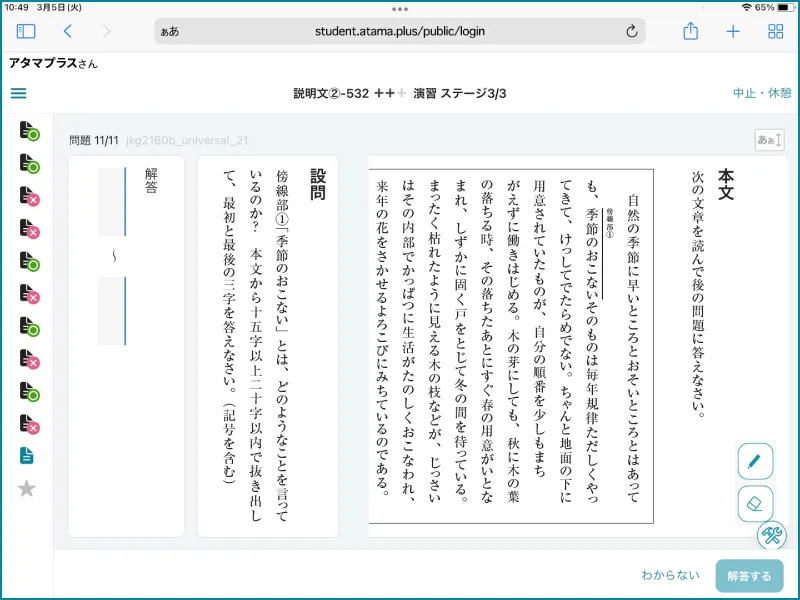Open the Safari share sheet icon
The image size is (800, 600).
click(690, 31)
